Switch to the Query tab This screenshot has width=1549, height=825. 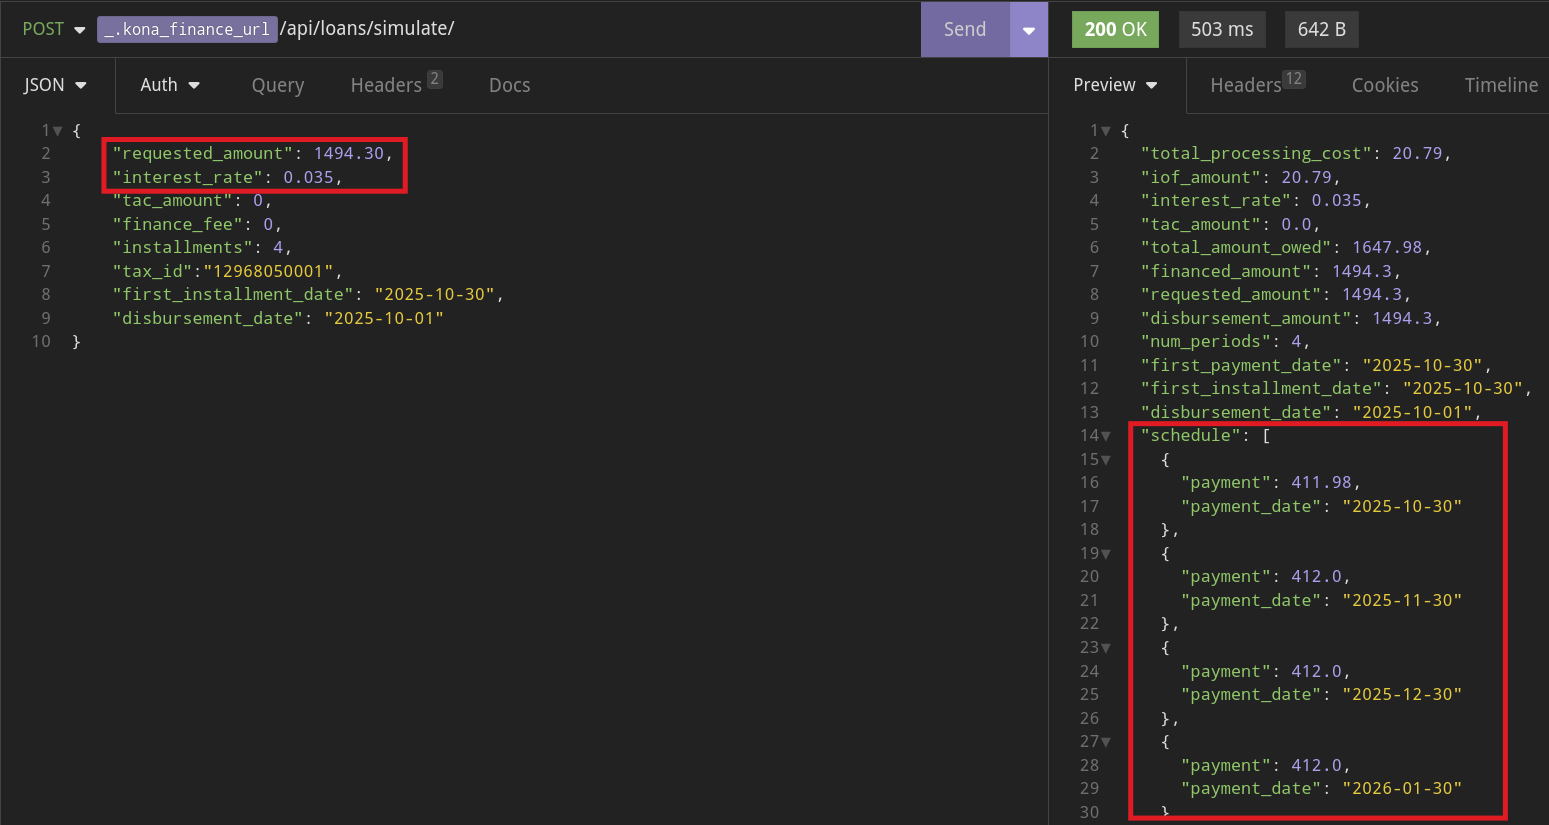click(x=278, y=85)
